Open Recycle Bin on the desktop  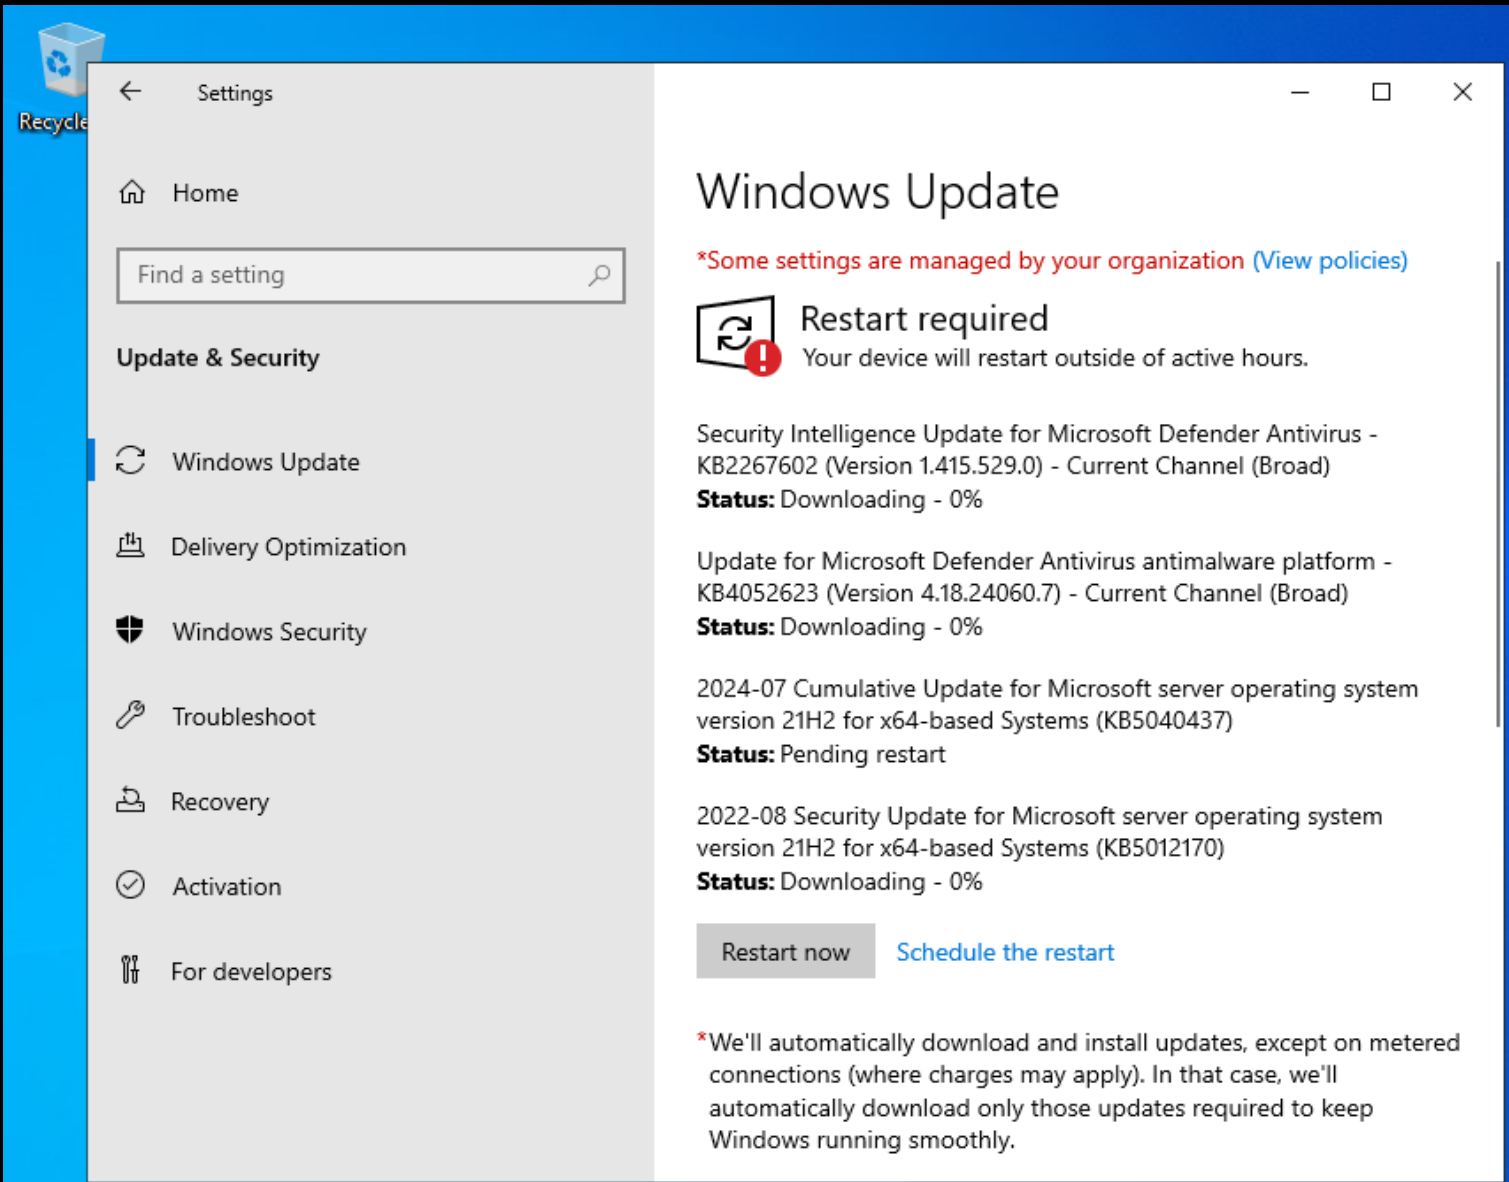point(60,80)
